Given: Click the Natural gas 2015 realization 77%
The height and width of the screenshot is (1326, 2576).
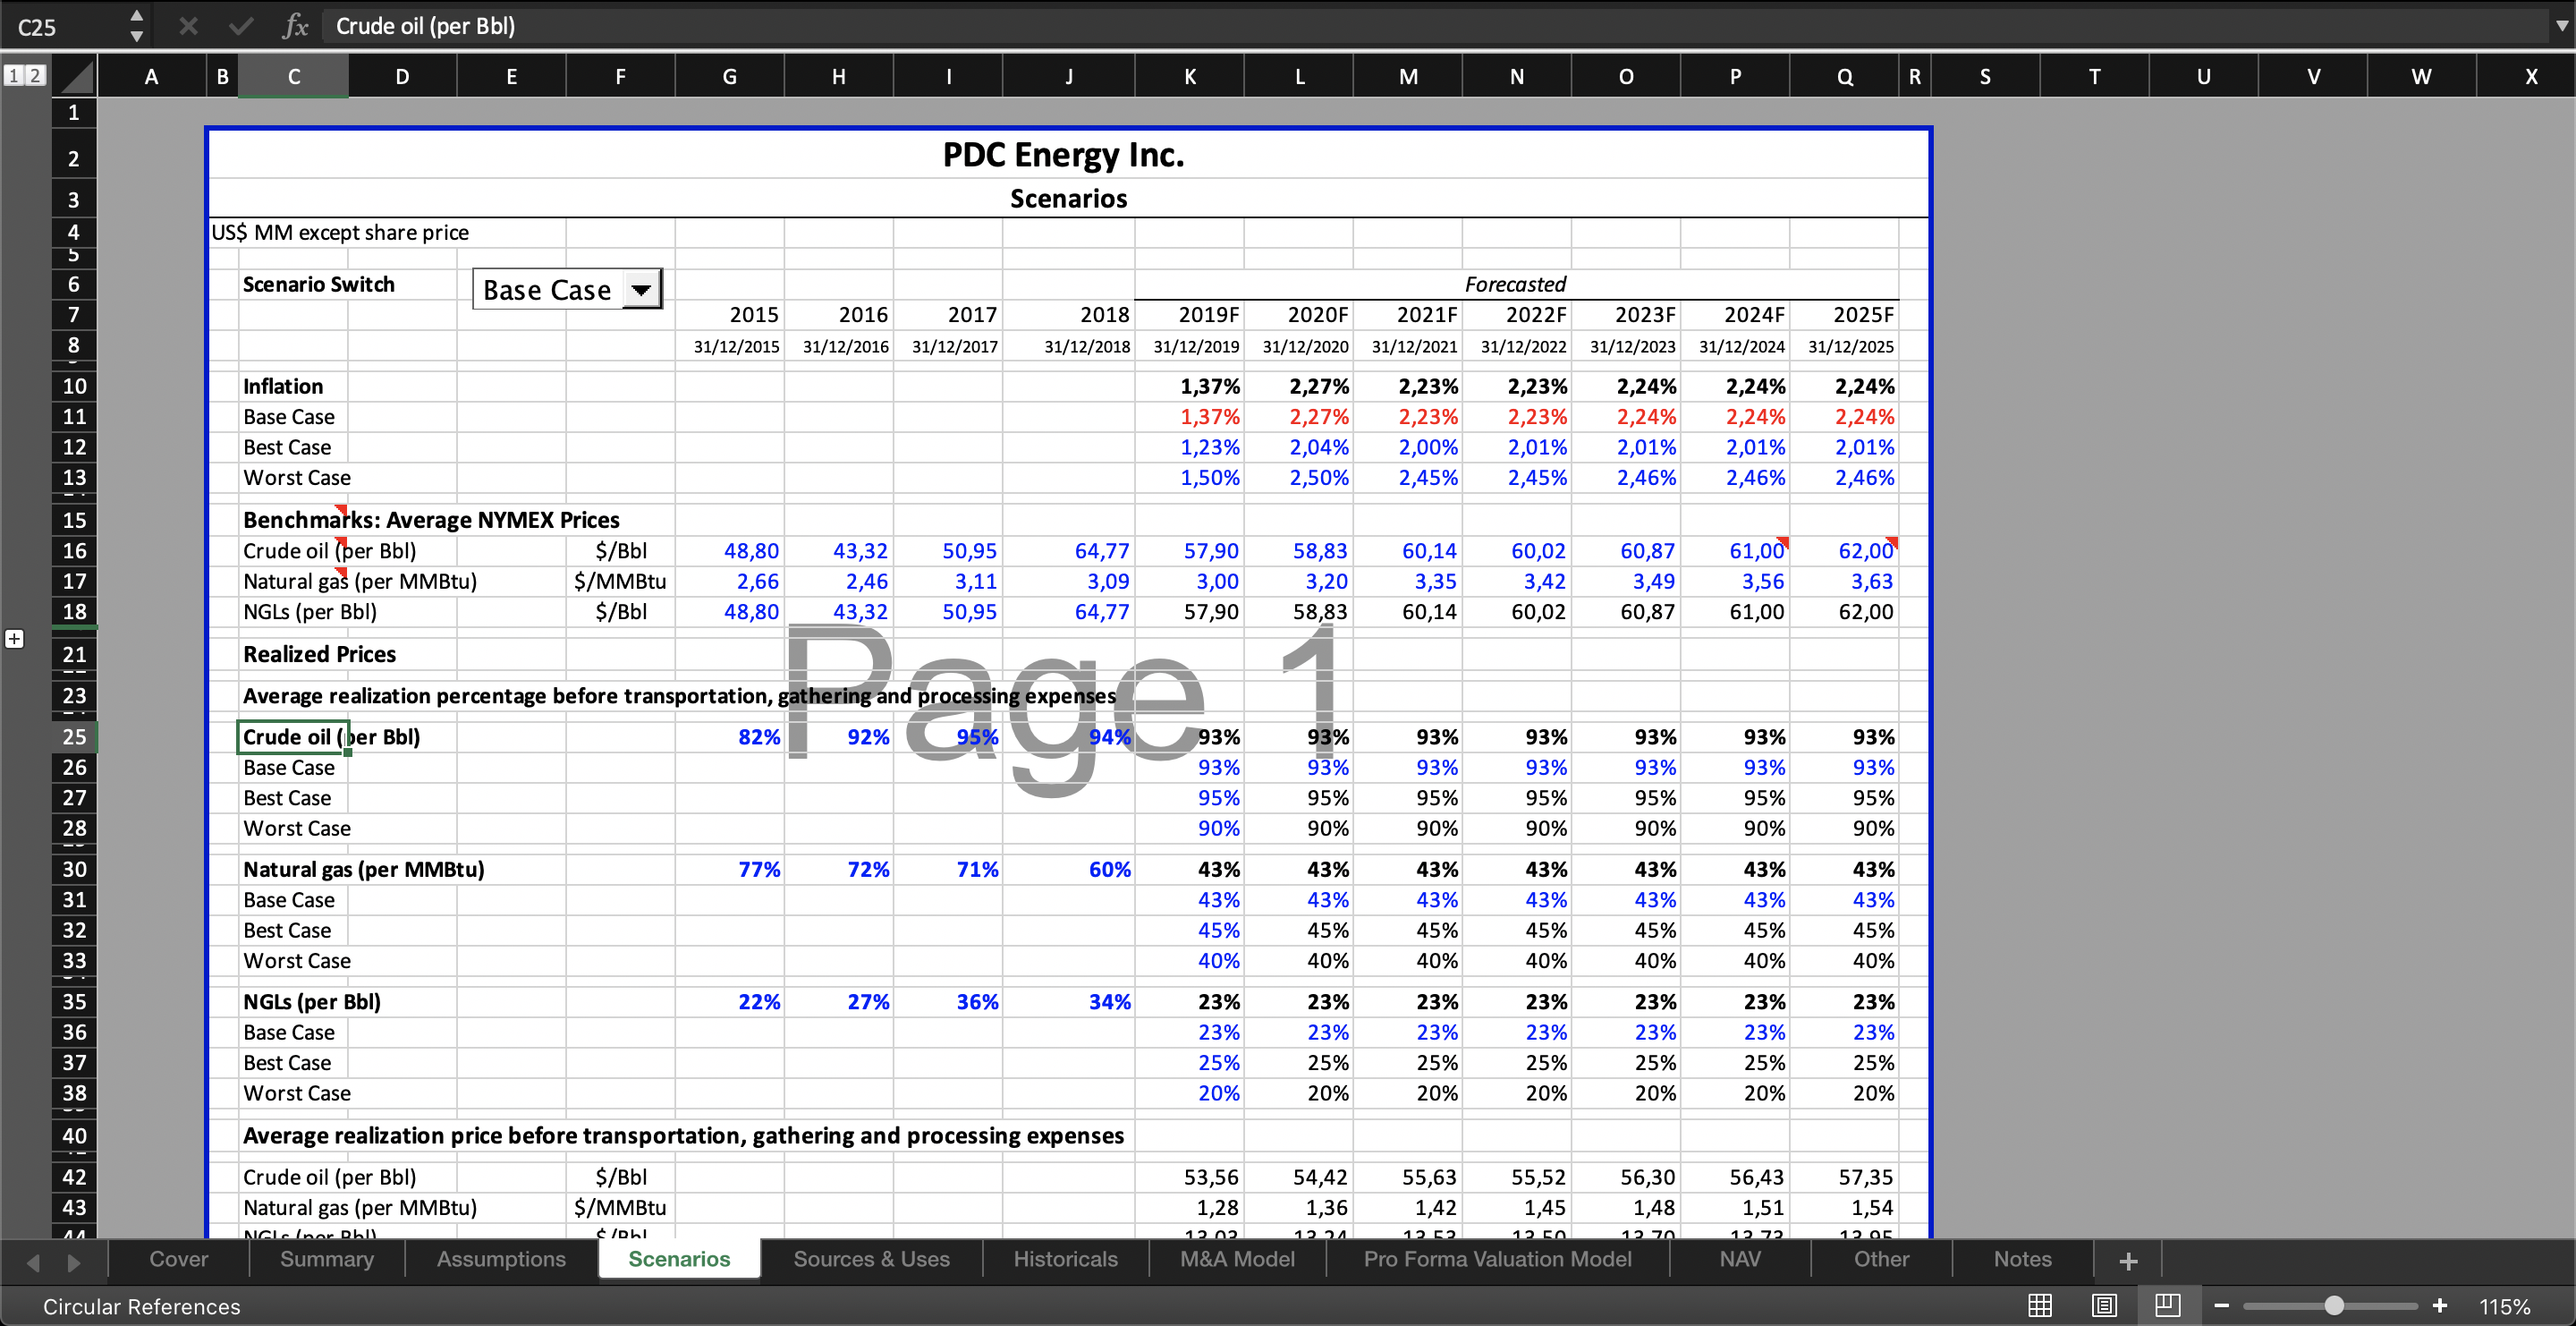Looking at the screenshot, I should [731, 869].
